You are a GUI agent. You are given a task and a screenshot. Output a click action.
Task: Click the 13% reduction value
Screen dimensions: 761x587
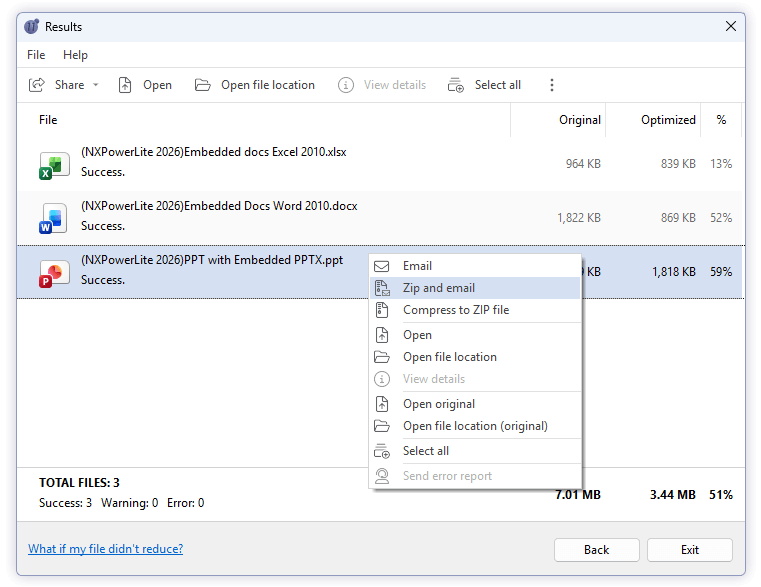[x=721, y=164]
